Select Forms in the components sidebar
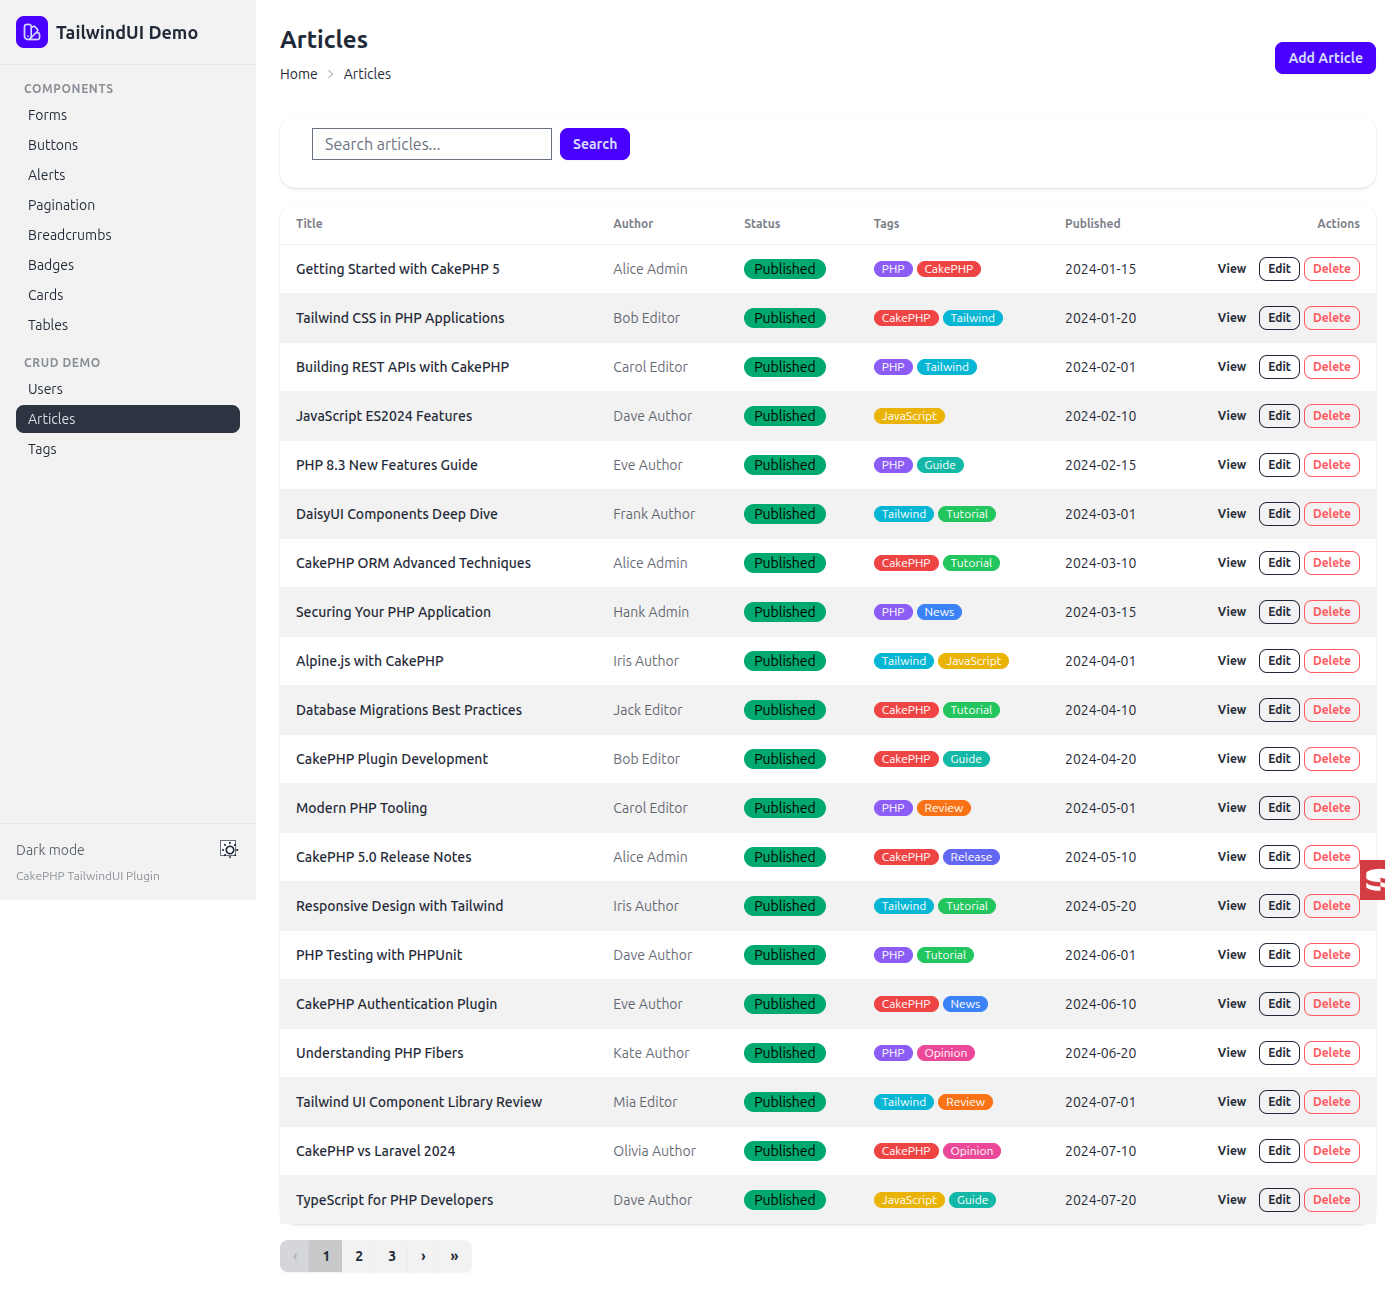The height and width of the screenshot is (1296, 1385). pos(47,115)
